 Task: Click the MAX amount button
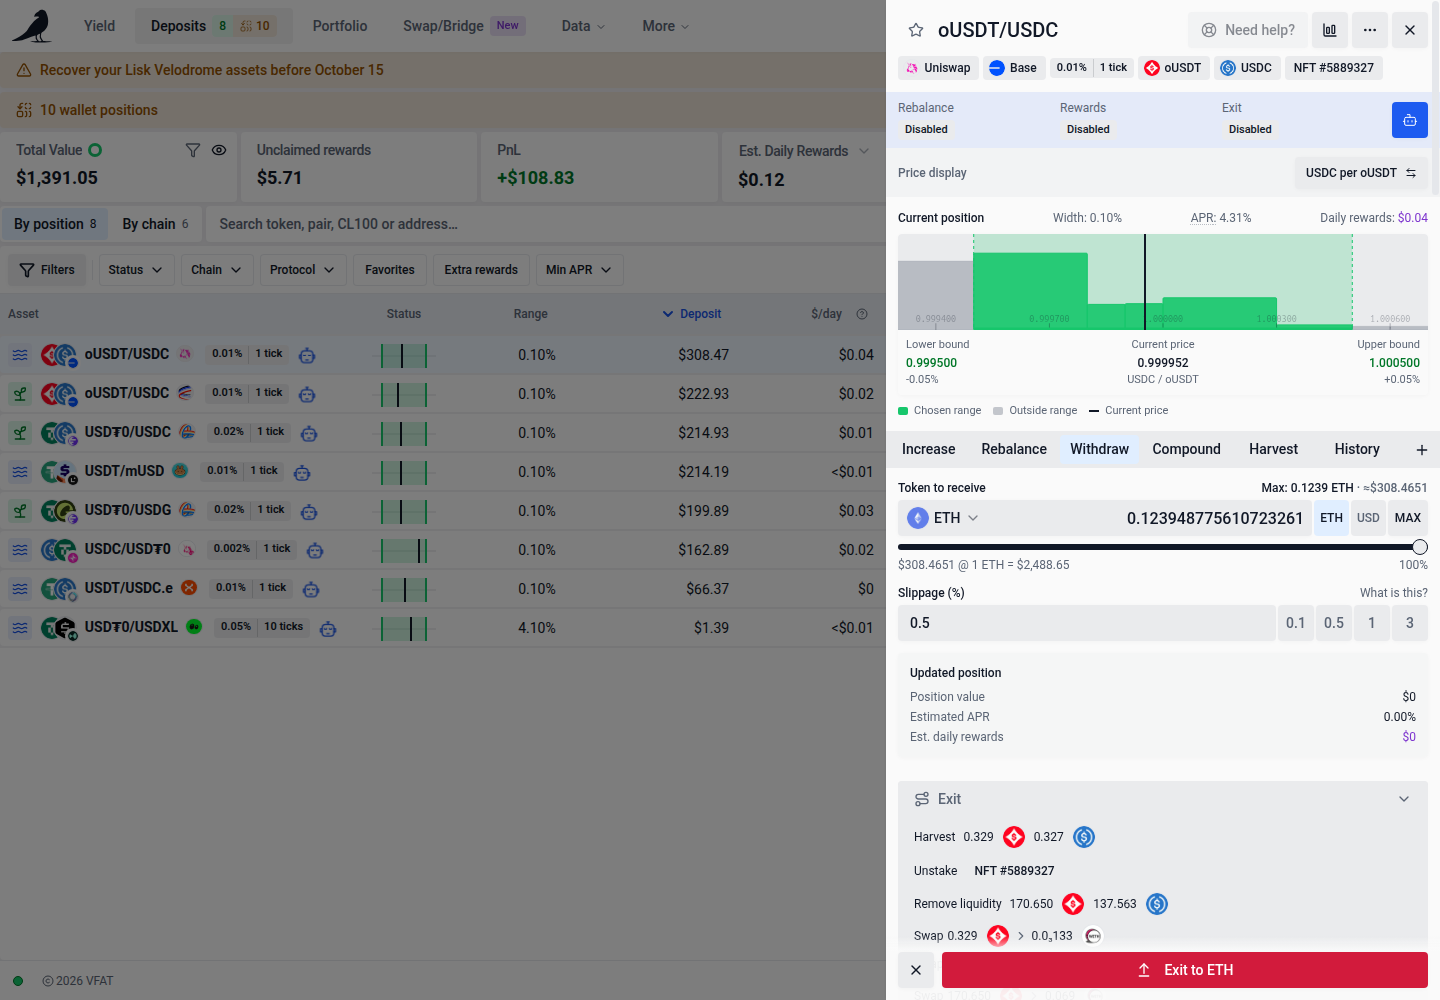click(x=1408, y=518)
